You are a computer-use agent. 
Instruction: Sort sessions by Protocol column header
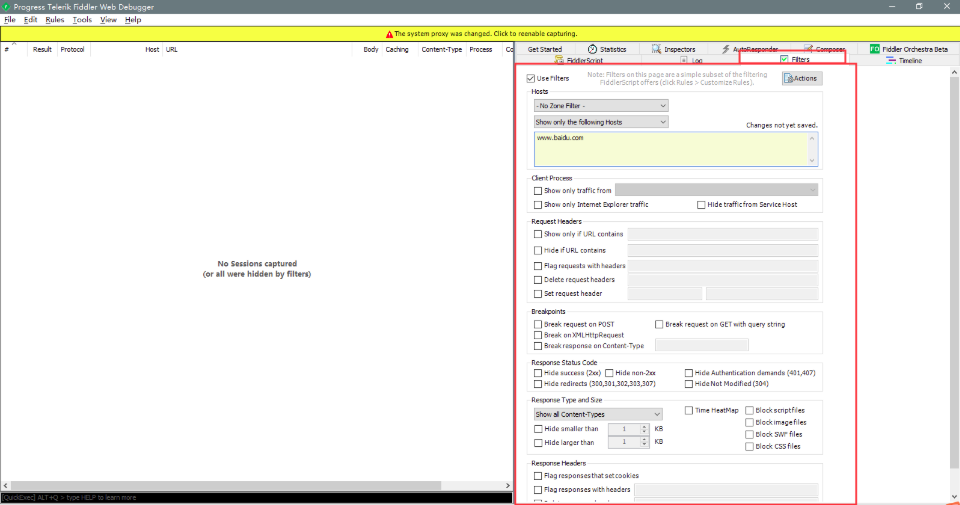(x=72, y=50)
